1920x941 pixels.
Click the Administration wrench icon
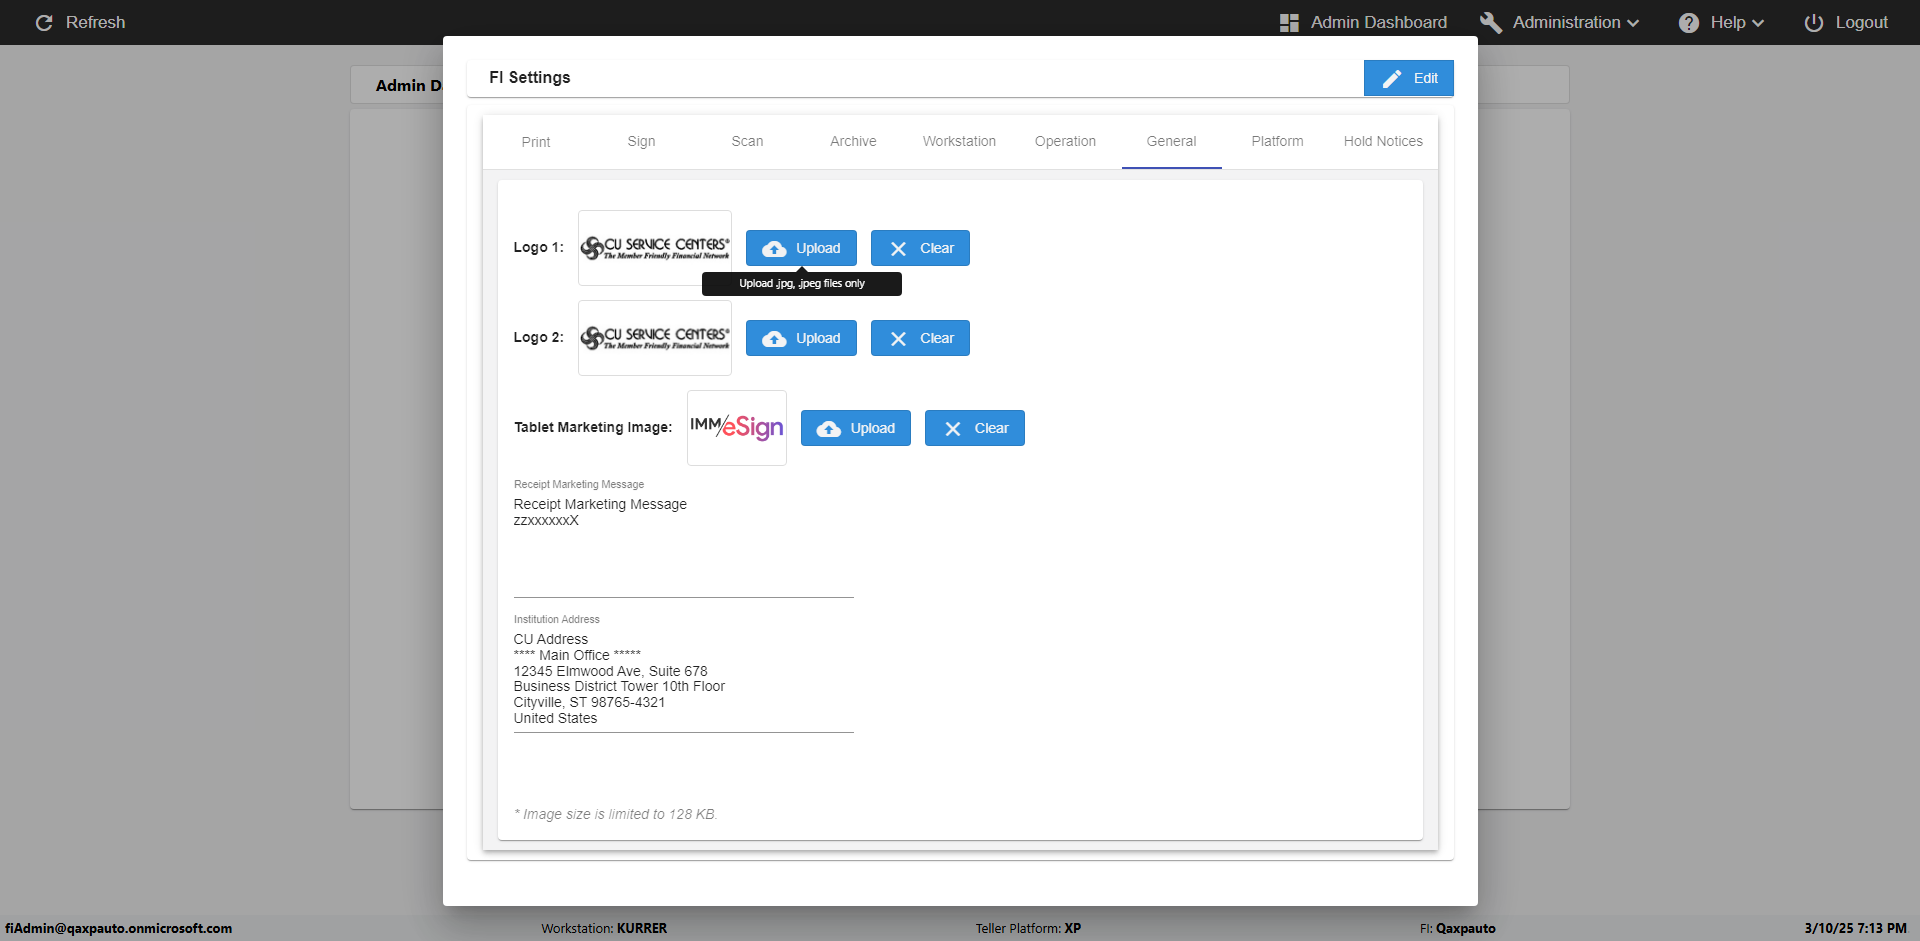coord(1491,22)
